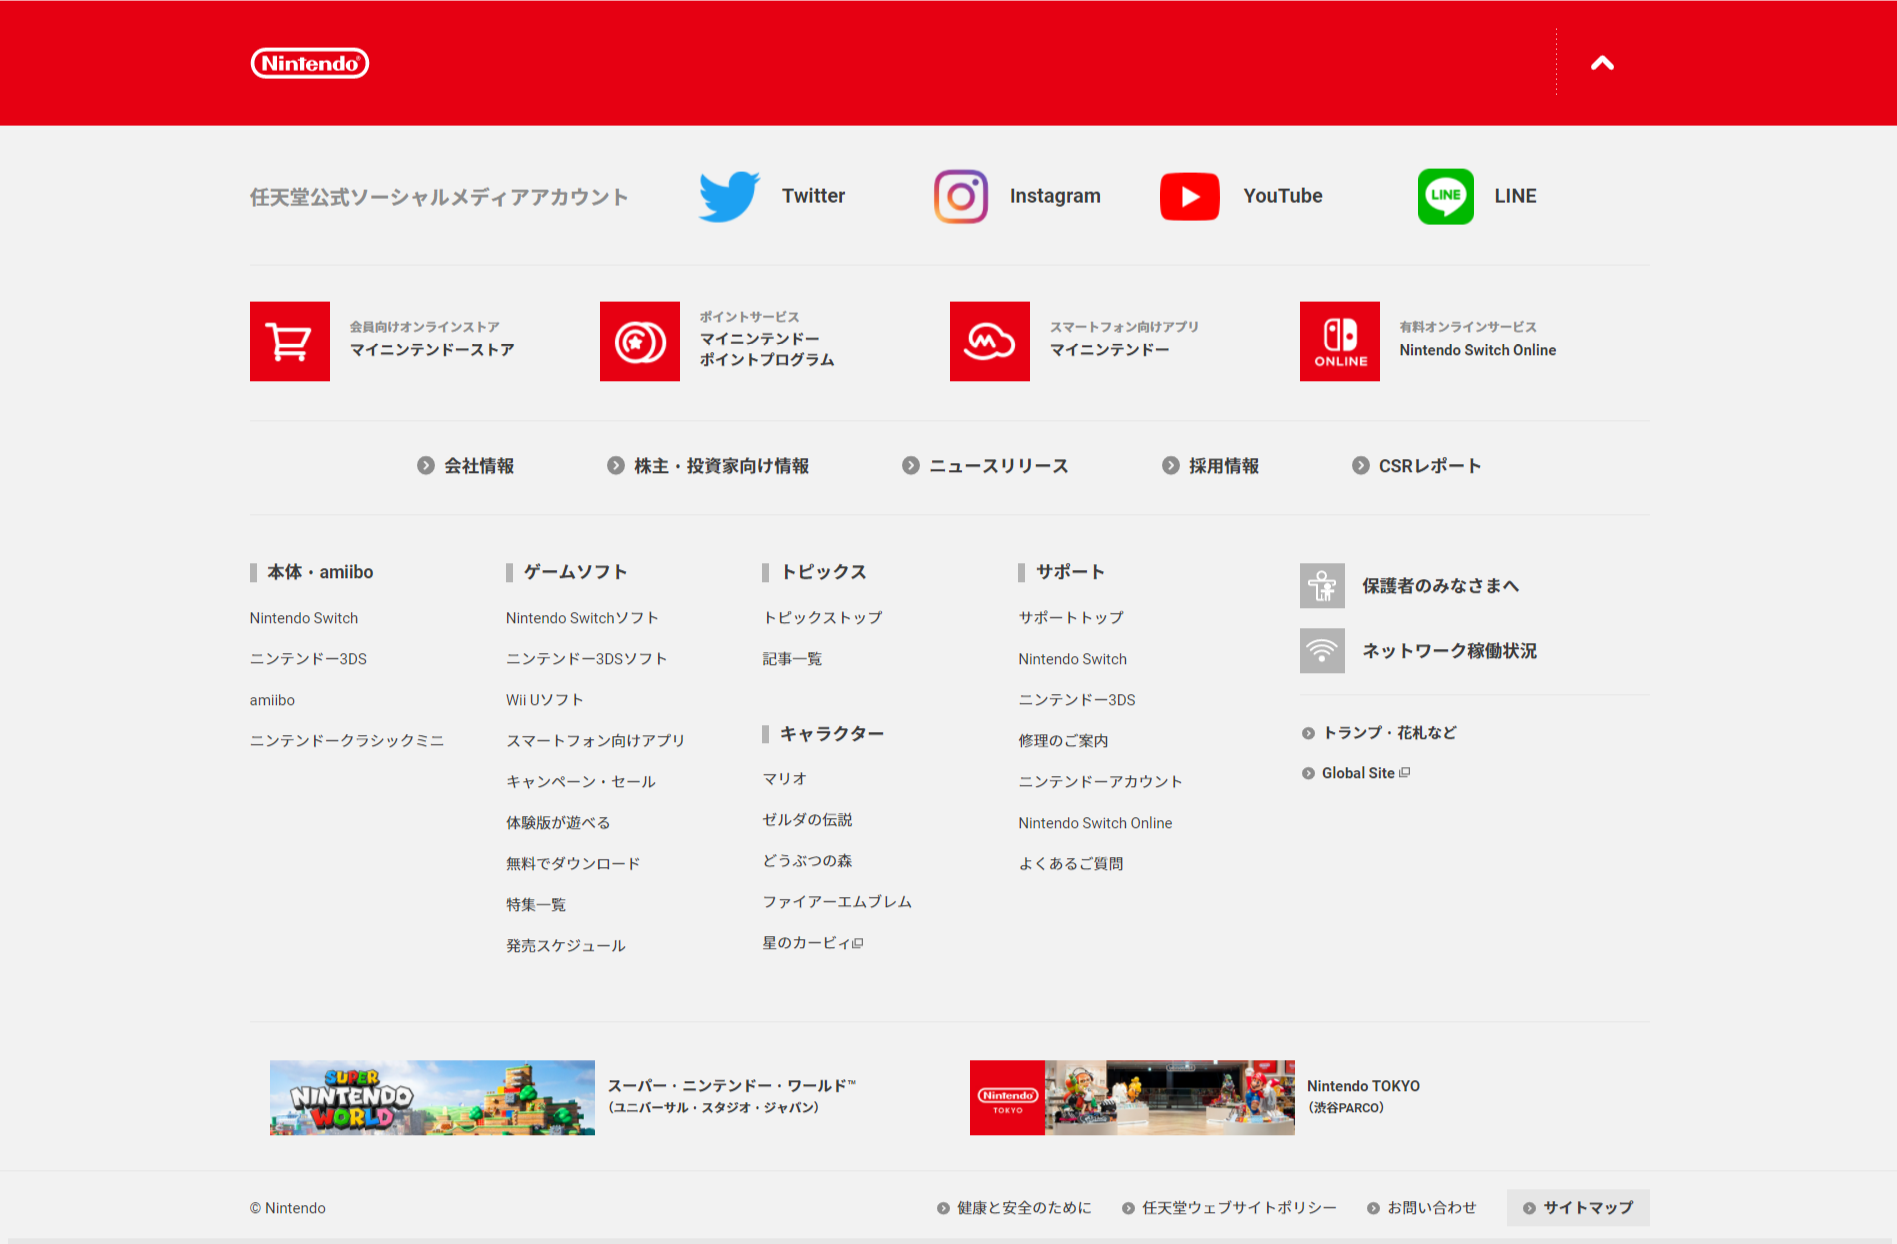Click the network status wifi icon
The height and width of the screenshot is (1244, 1897).
[1322, 651]
